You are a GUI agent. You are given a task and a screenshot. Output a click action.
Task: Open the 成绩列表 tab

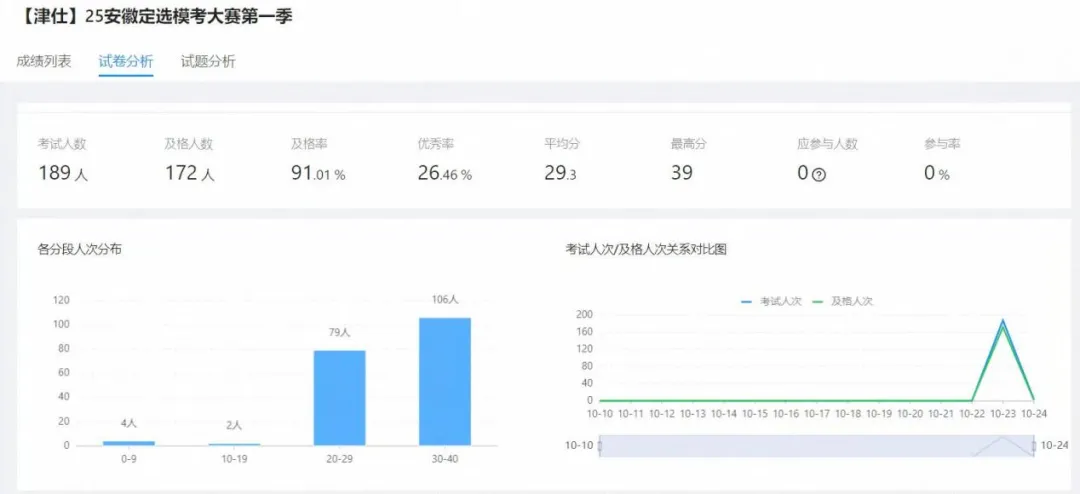click(x=44, y=61)
